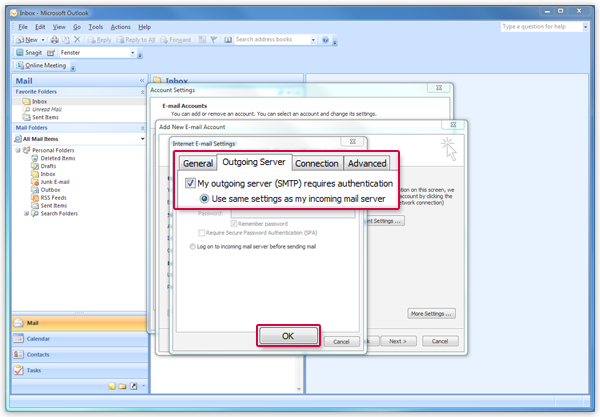600x417 pixels.
Task: Click the Forward toolbar button
Action: click(x=176, y=40)
